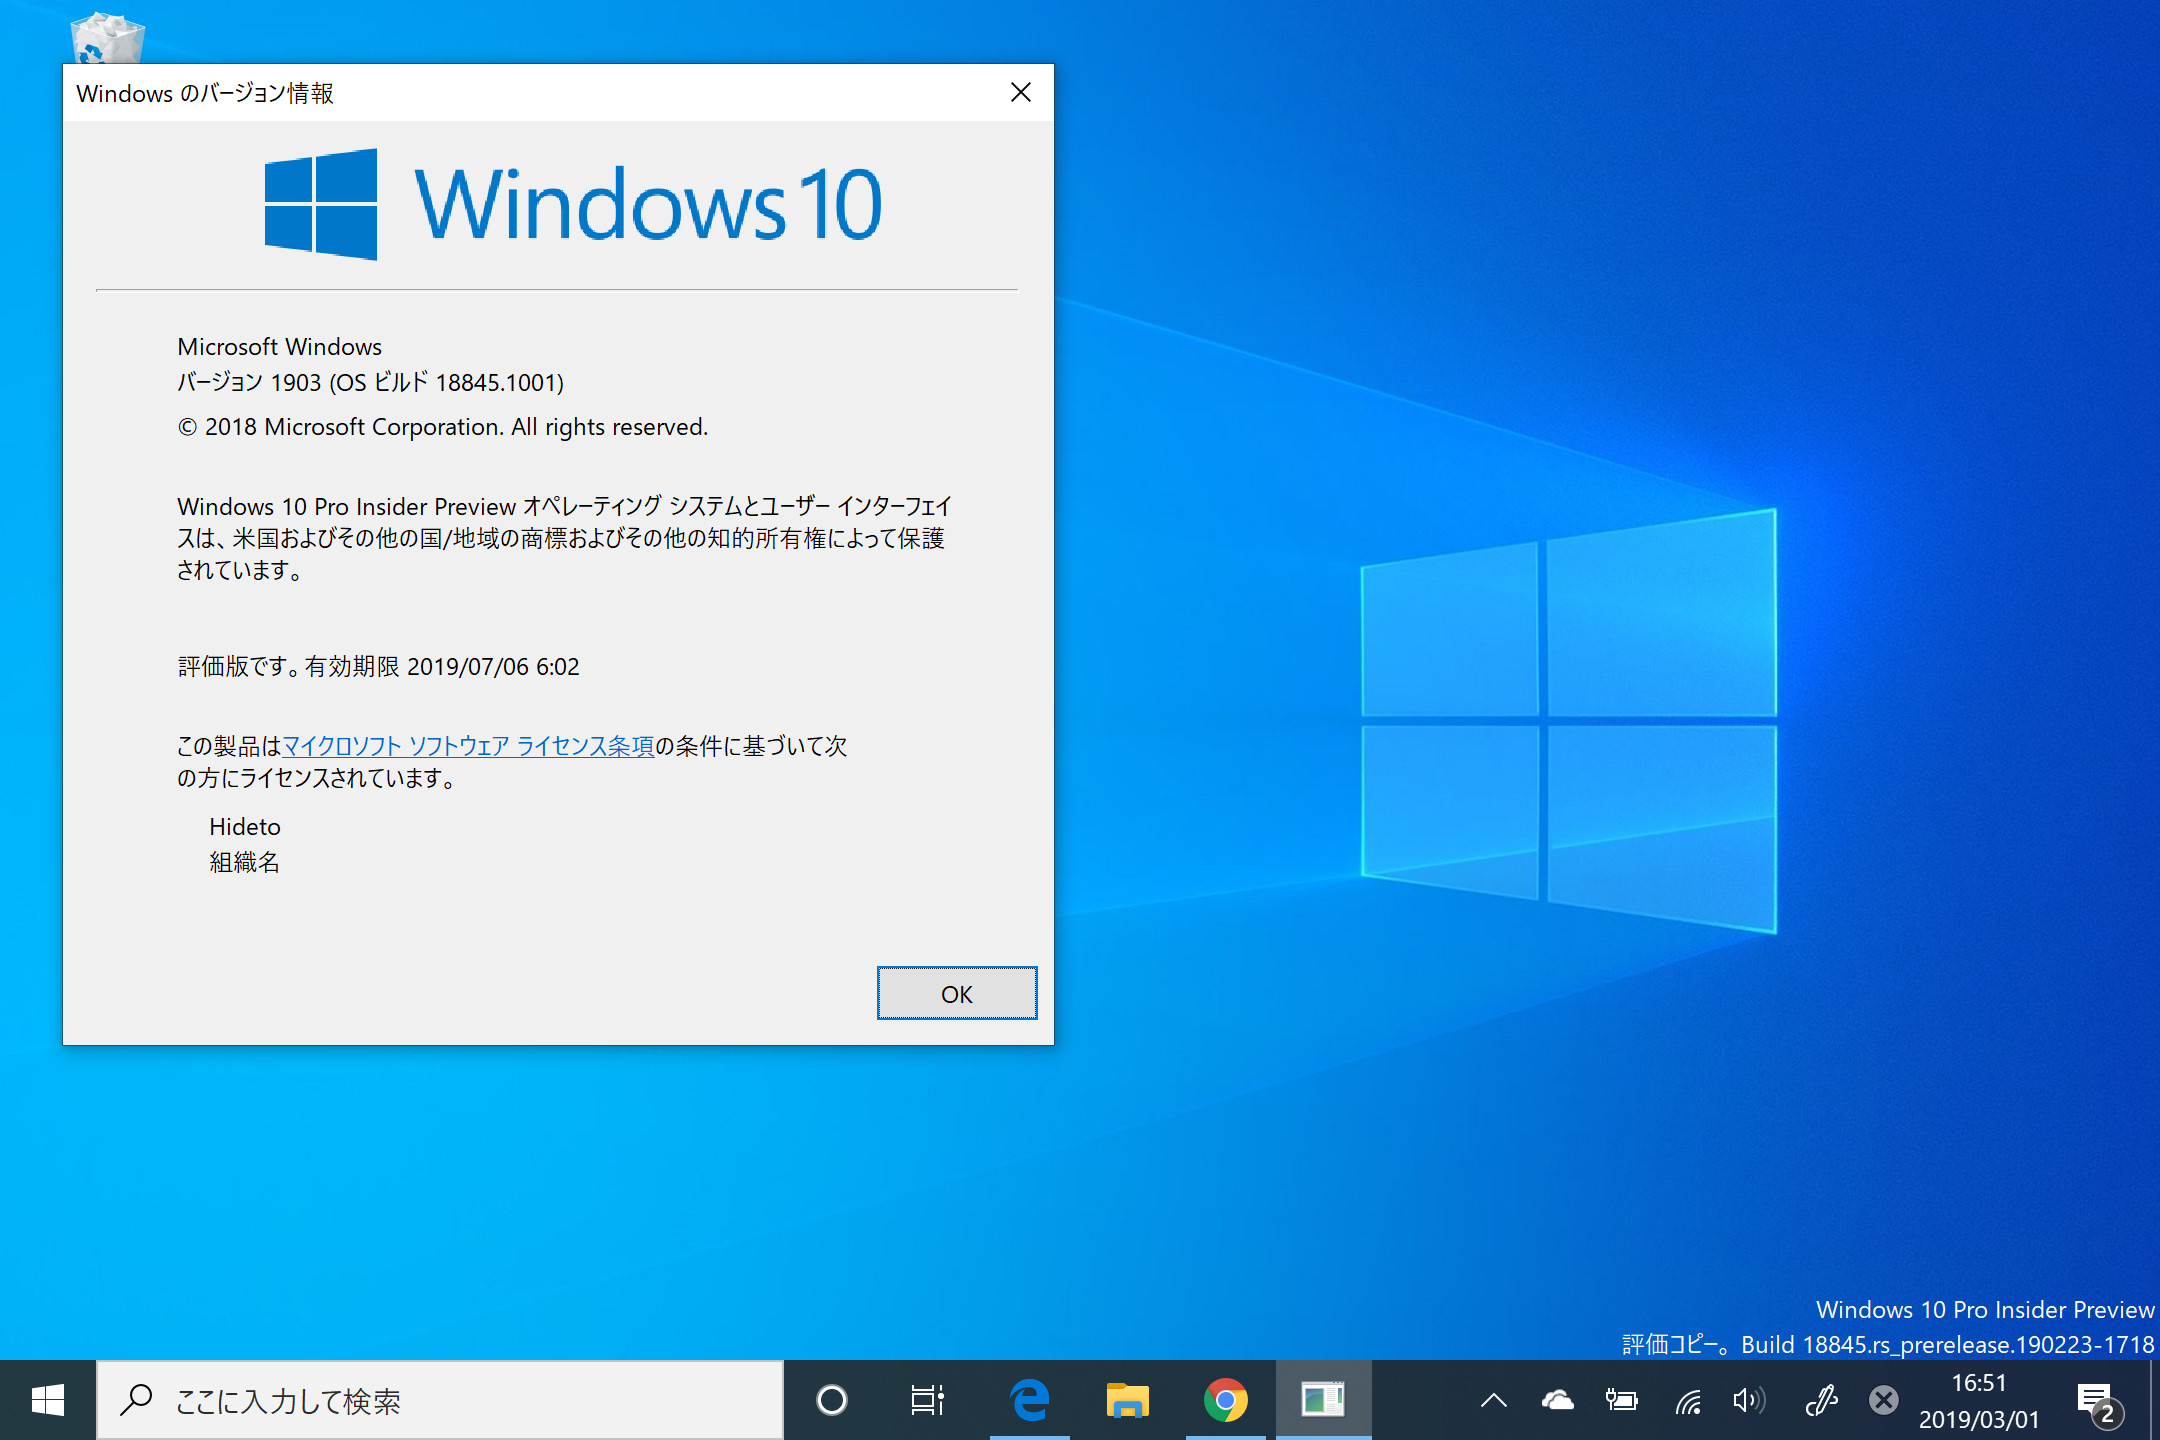Screen dimensions: 2160x1440
Task: Open OneDrive from the system tray
Action: click(x=1557, y=1400)
